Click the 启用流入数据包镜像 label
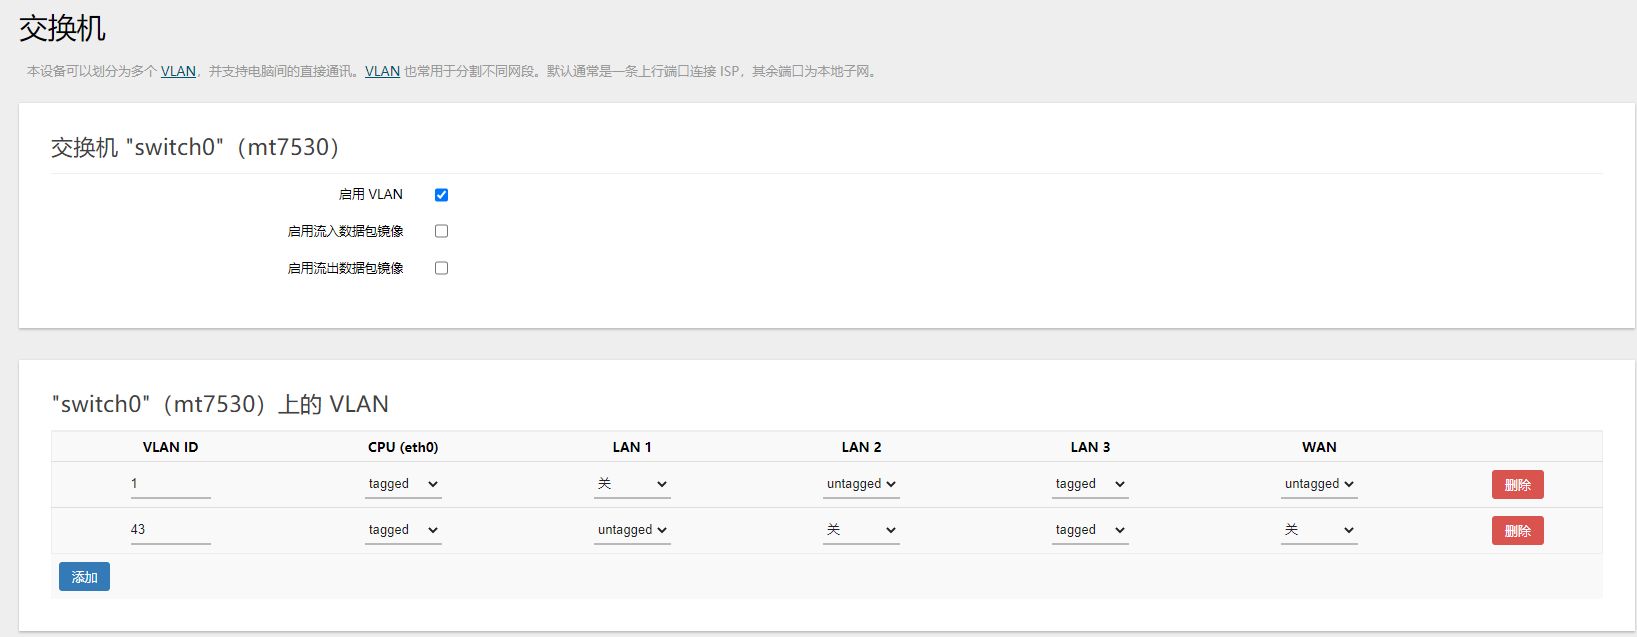Screen dimensions: 1637x637 click(x=345, y=231)
